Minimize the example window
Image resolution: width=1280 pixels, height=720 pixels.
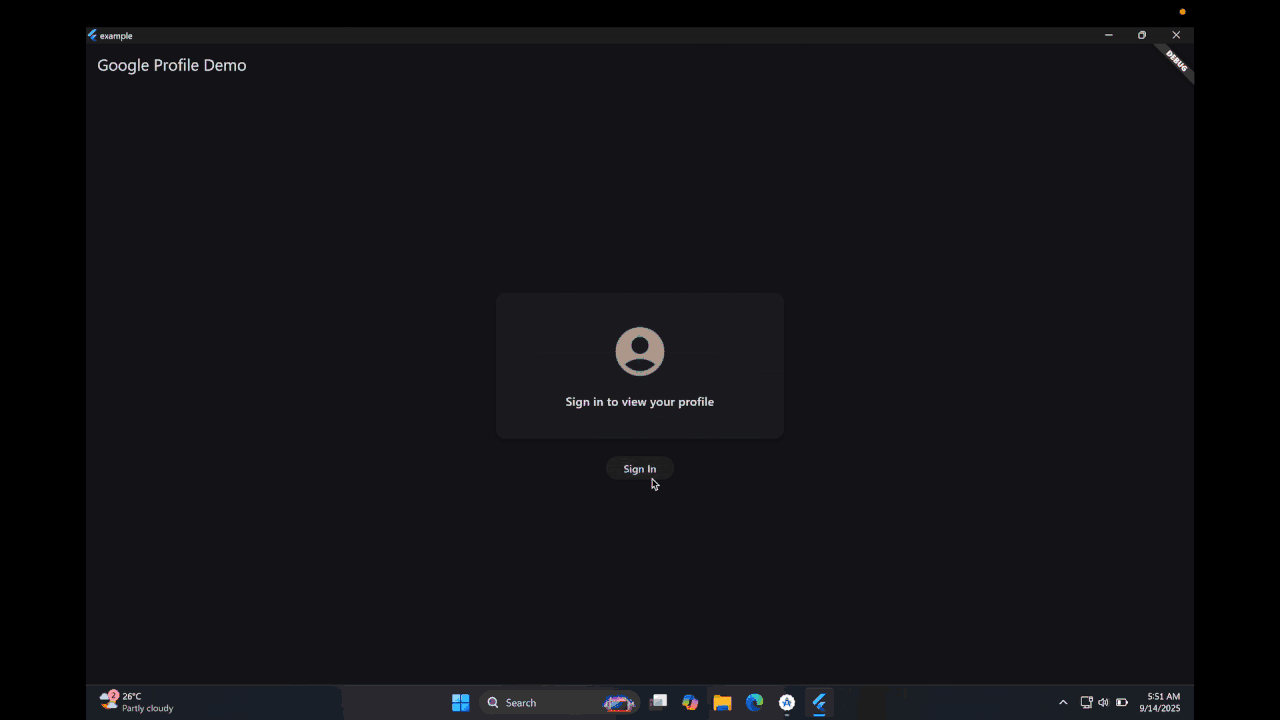click(1108, 35)
